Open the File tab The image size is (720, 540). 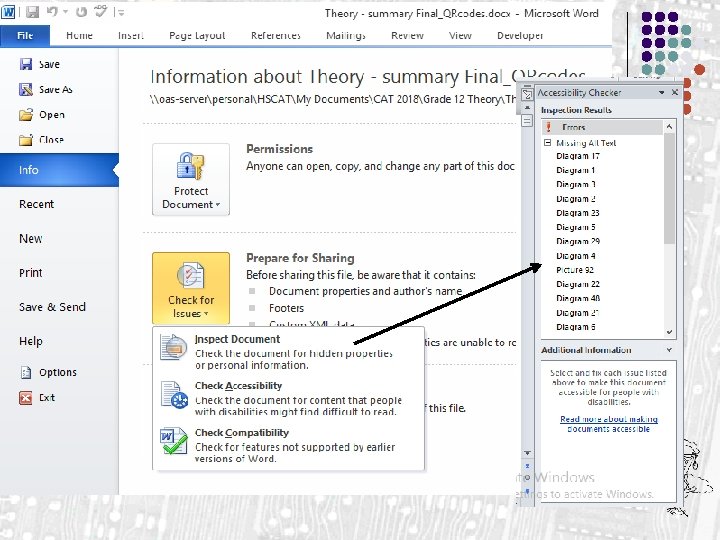point(25,35)
